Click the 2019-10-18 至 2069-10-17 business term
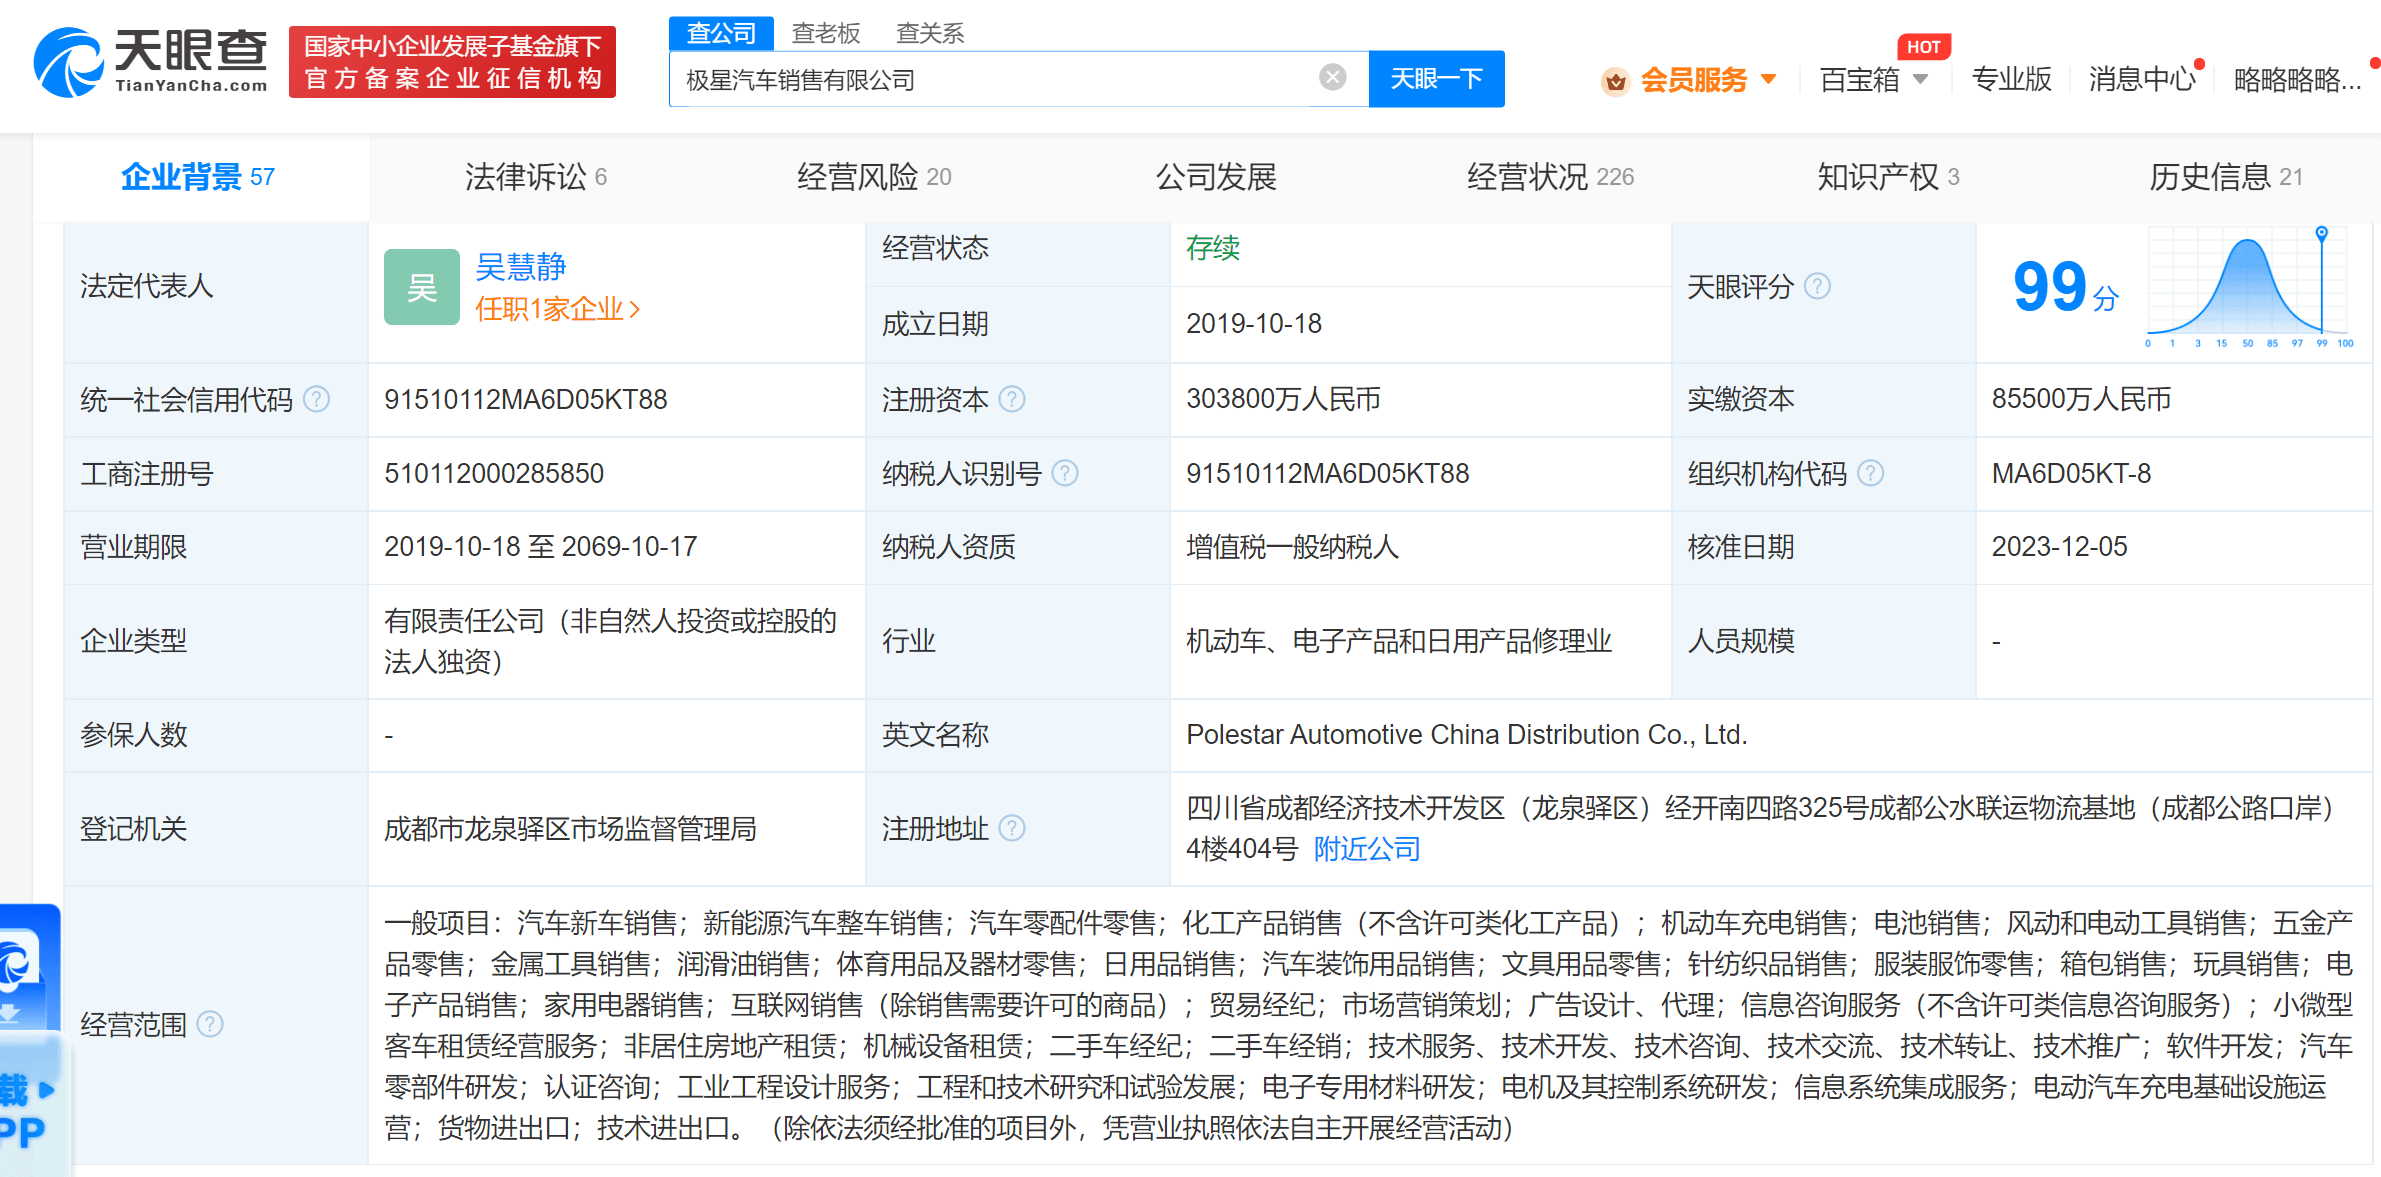 (x=540, y=547)
